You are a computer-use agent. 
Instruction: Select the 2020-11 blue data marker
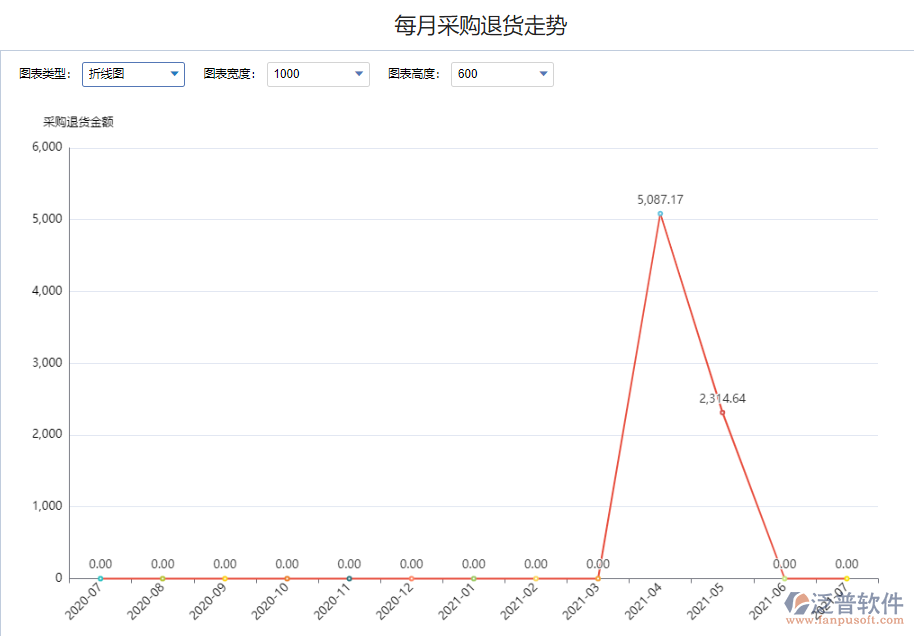349,577
